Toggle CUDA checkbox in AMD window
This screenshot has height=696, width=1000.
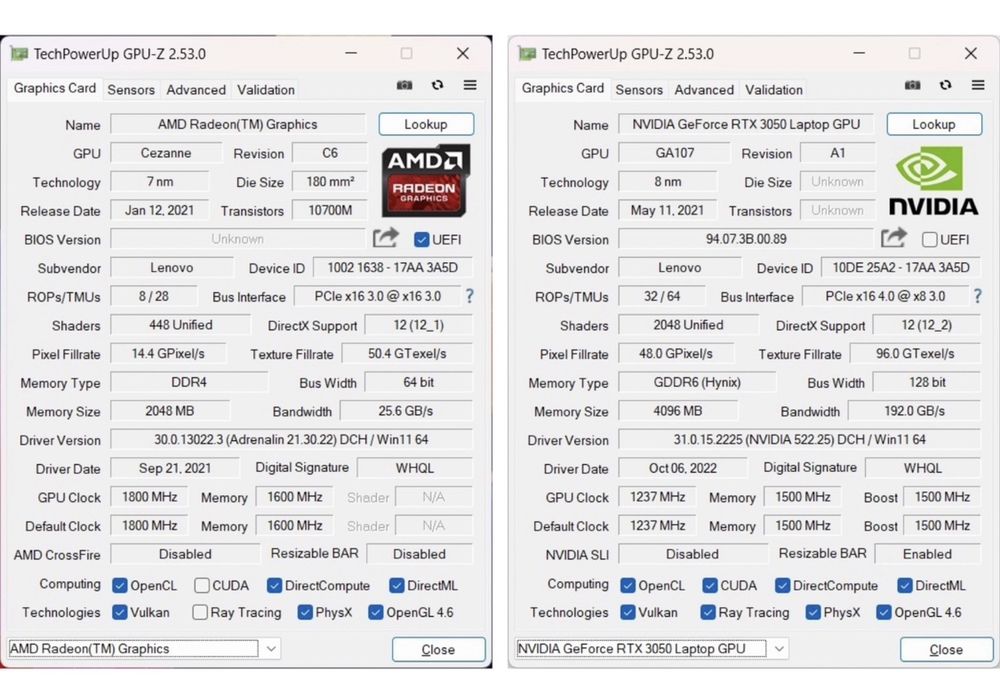point(202,586)
